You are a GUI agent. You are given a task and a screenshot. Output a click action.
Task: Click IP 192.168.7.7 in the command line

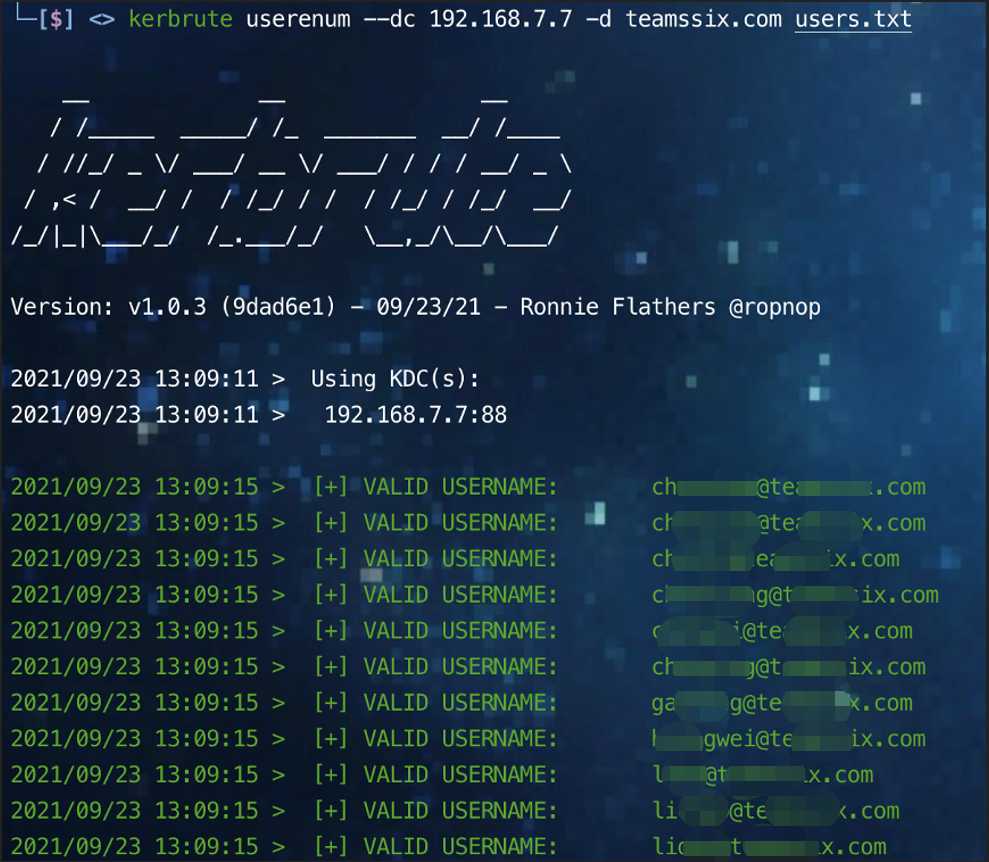coord(501,19)
